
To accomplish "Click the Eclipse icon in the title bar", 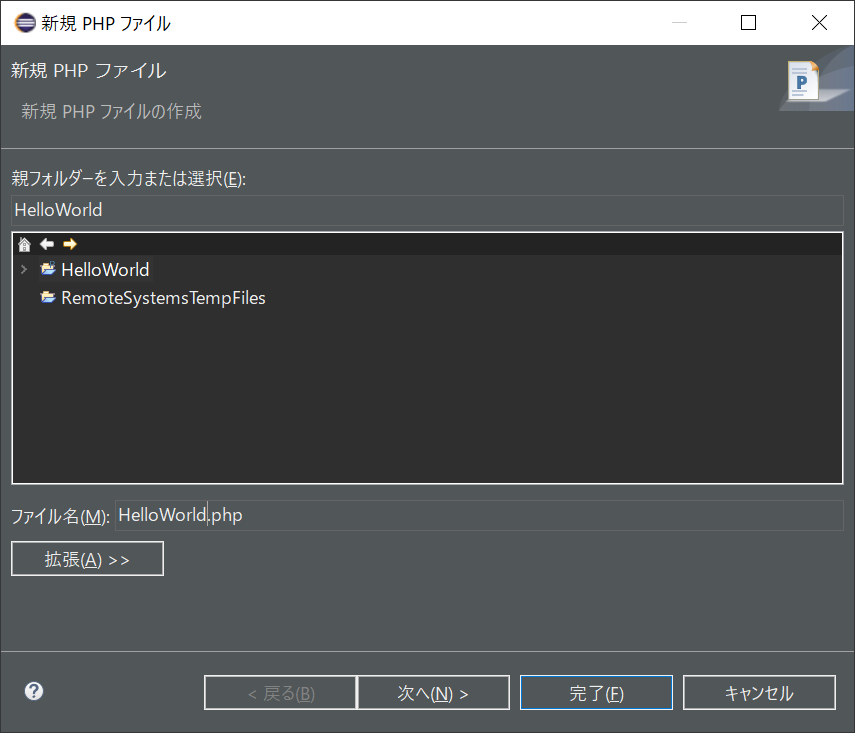I will (24, 22).
